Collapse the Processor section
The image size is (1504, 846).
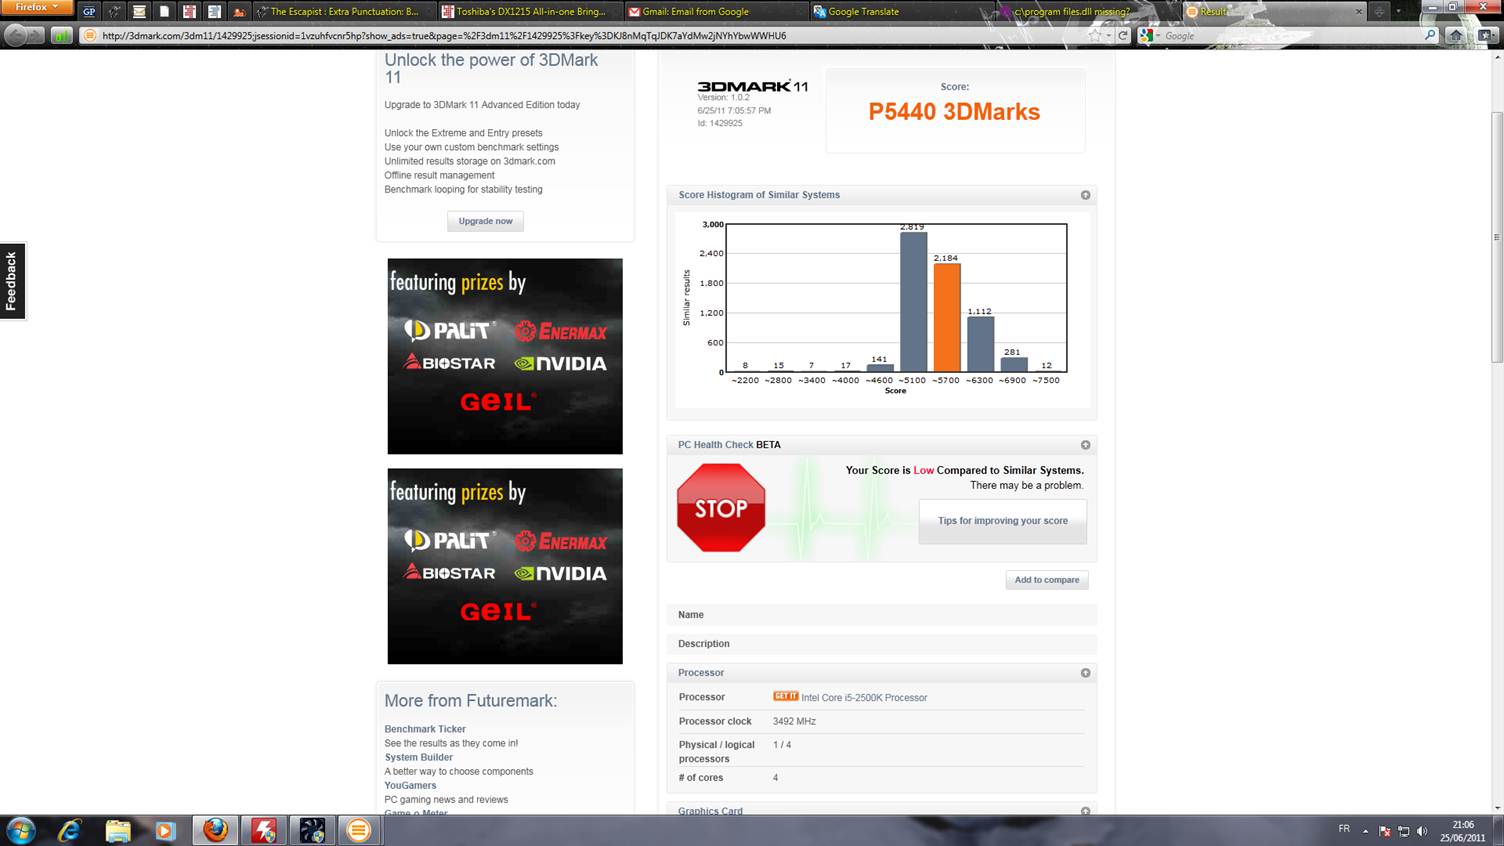coord(1085,673)
